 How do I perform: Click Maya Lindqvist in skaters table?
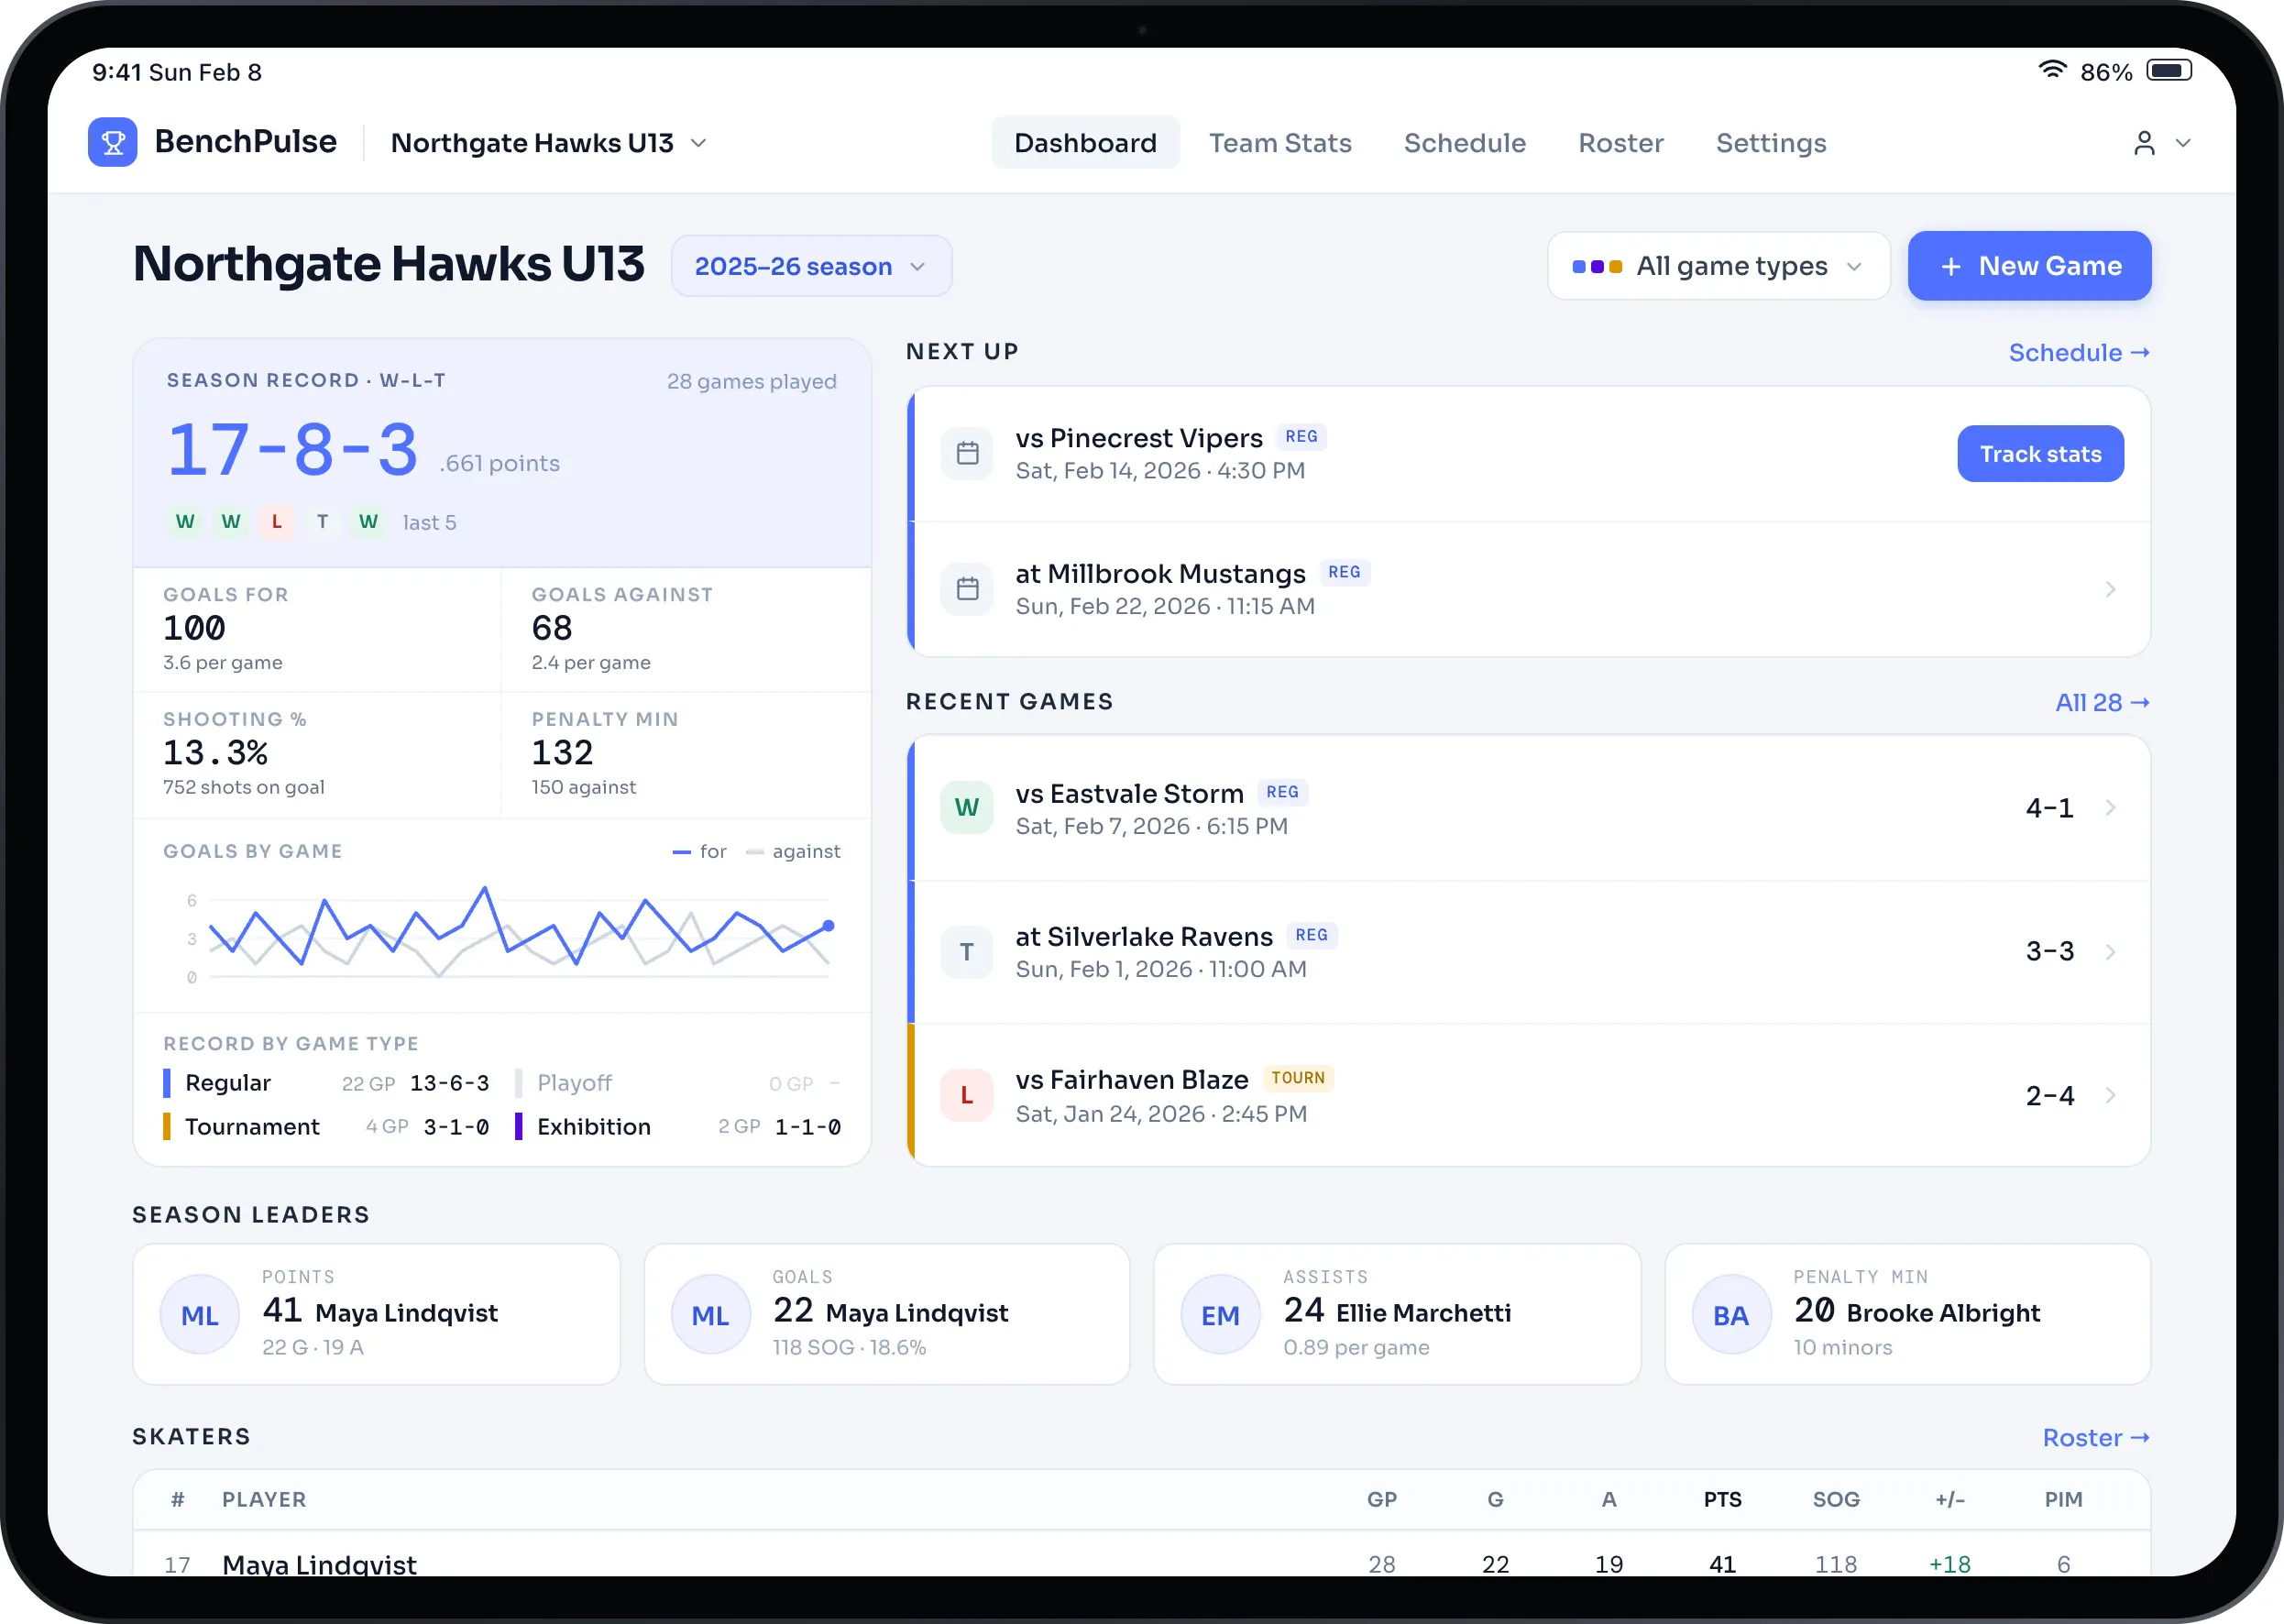319,1565
